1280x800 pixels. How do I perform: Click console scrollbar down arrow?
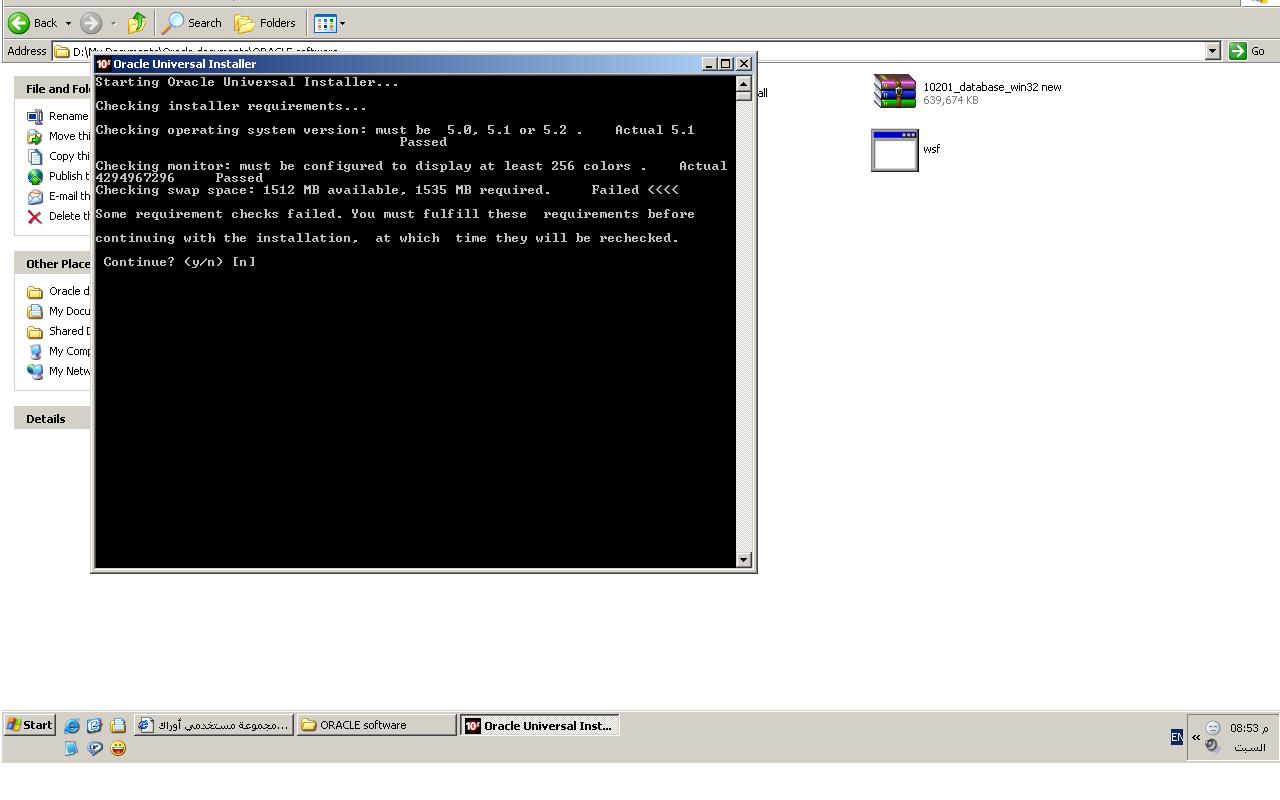tap(743, 560)
